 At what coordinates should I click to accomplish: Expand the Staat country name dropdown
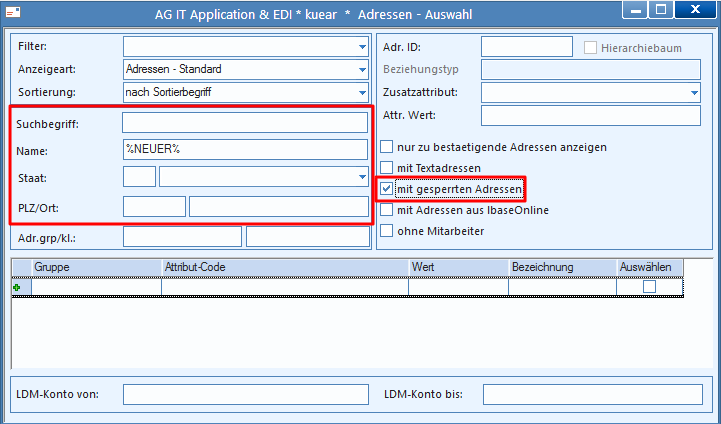point(362,177)
